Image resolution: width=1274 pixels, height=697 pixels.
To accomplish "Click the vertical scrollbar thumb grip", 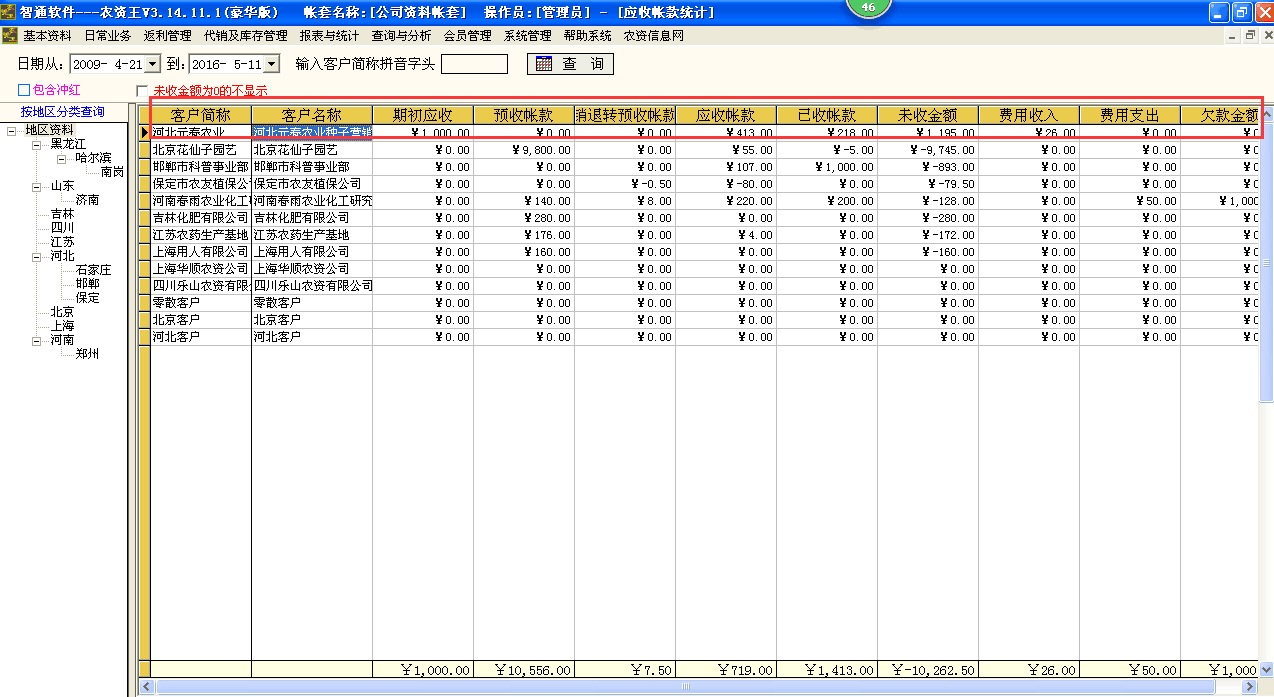I will point(1265,263).
